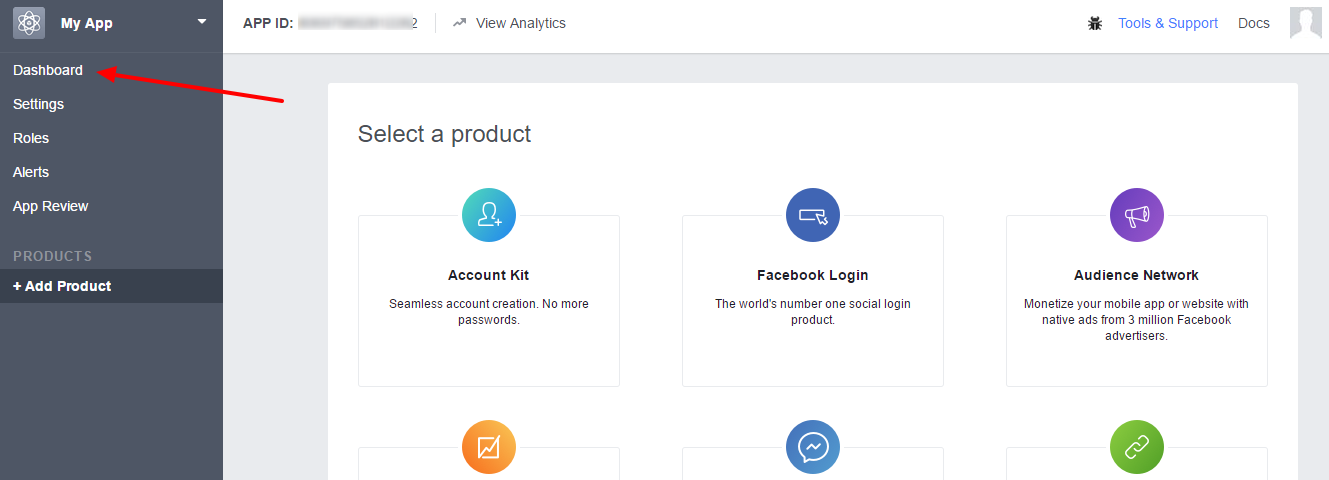Open Tools & Support link

(x=1168, y=23)
